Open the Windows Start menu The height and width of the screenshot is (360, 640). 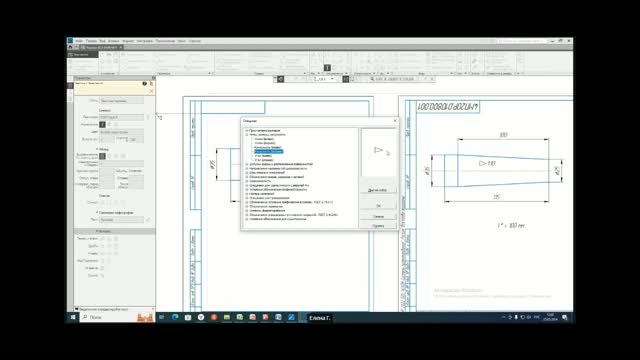pyautogui.click(x=73, y=317)
